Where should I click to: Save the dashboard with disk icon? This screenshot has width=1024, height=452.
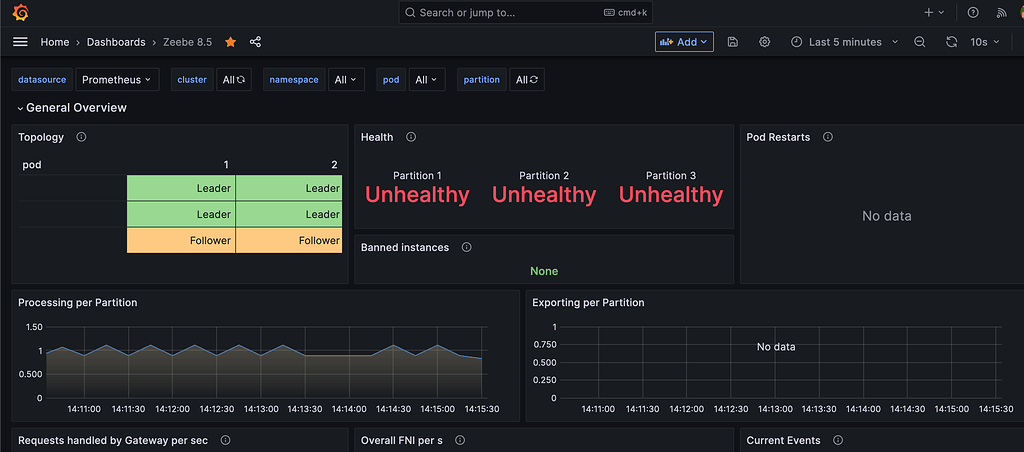pos(733,42)
